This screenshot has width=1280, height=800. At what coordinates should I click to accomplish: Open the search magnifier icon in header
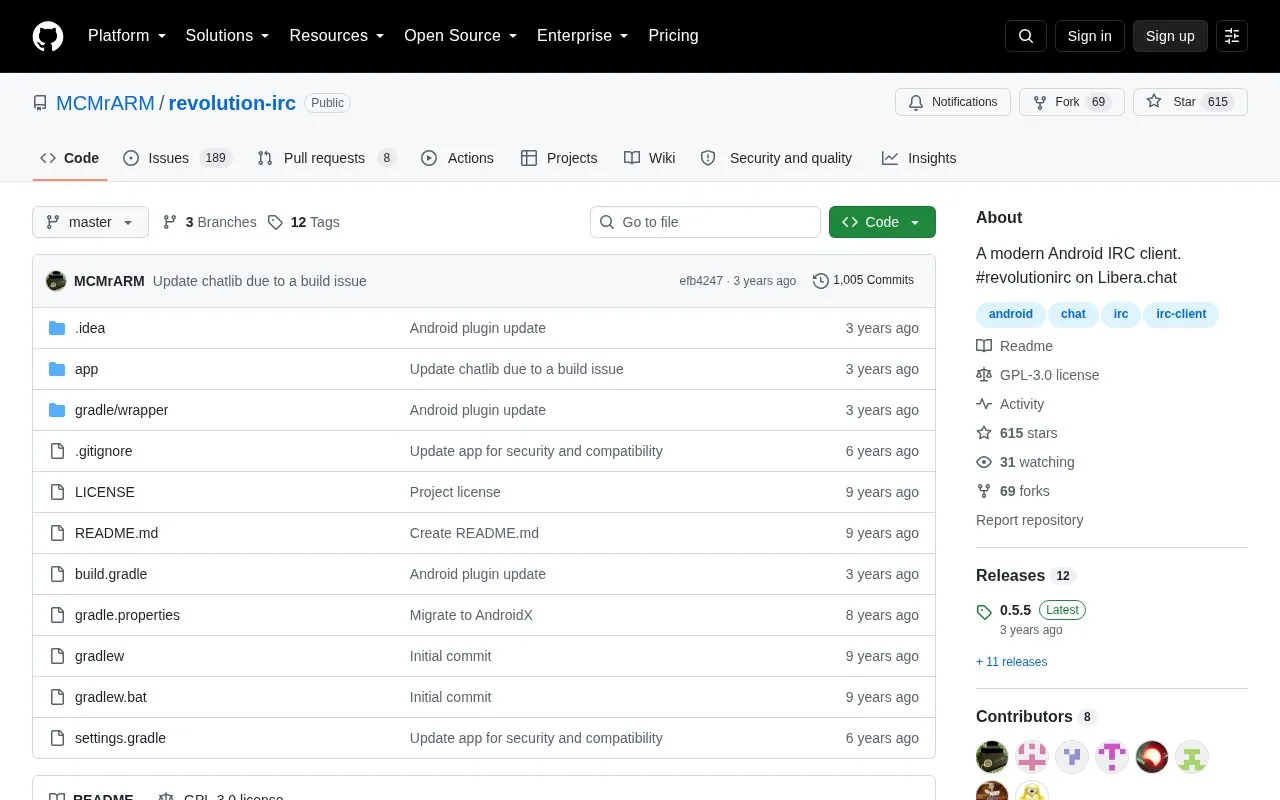(1026, 36)
